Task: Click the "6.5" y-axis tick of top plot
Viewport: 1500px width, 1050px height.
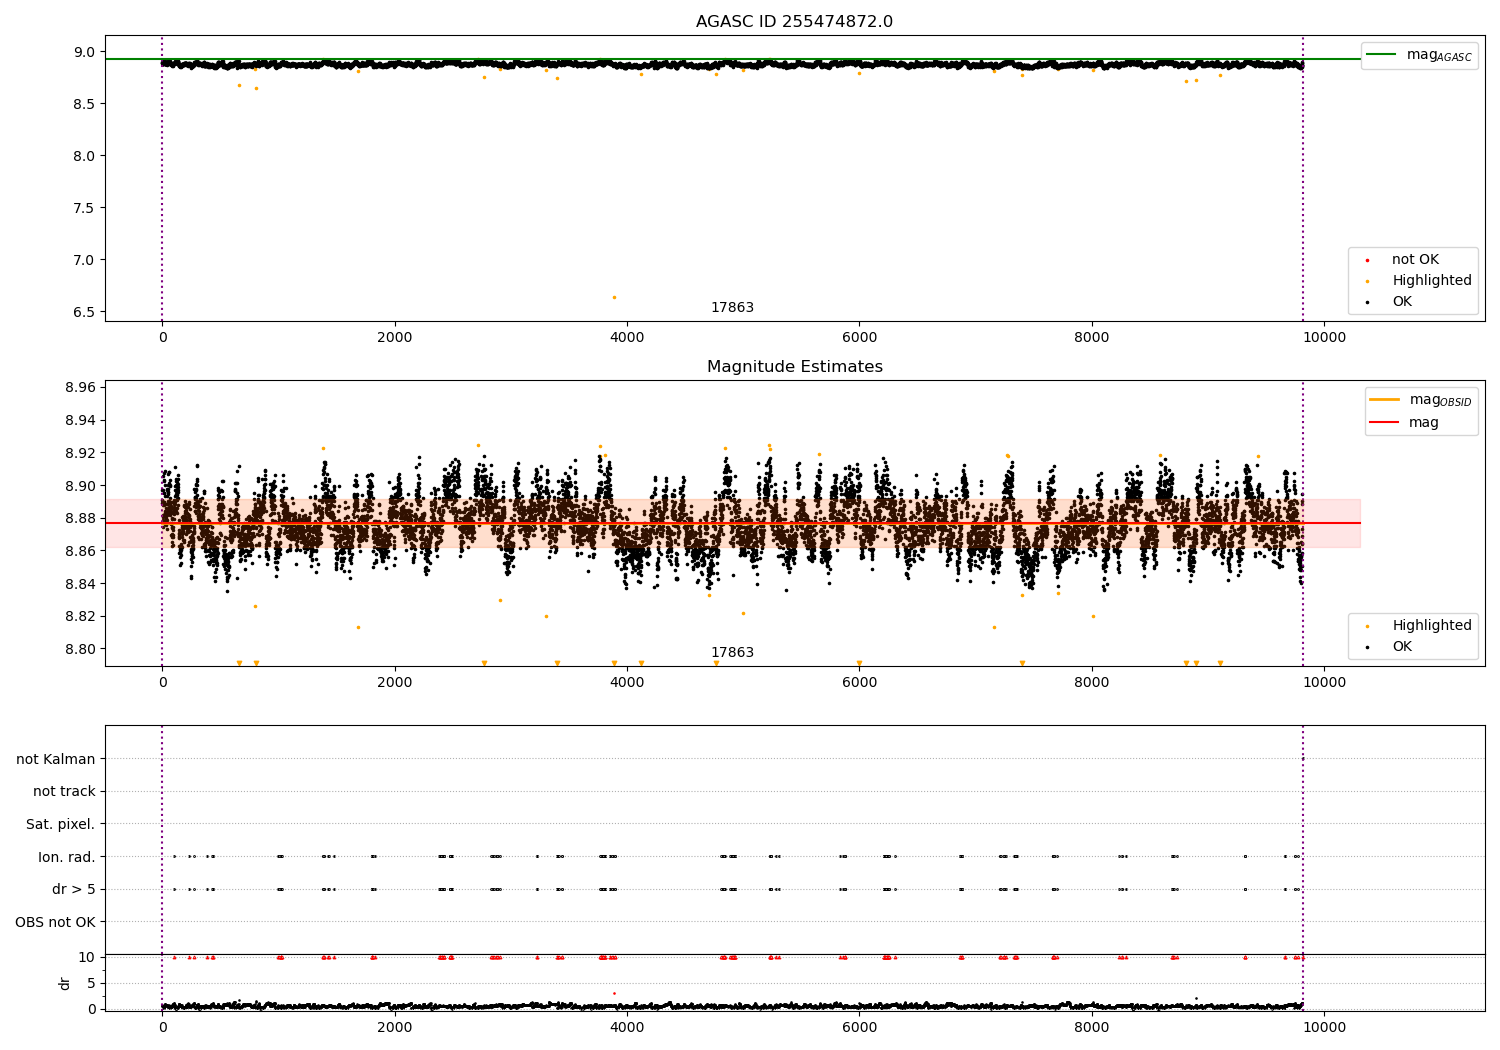Action: click(x=84, y=312)
